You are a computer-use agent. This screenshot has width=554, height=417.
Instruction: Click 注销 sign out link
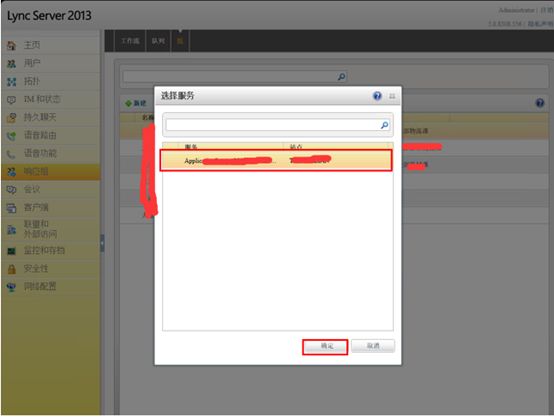pyautogui.click(x=547, y=11)
